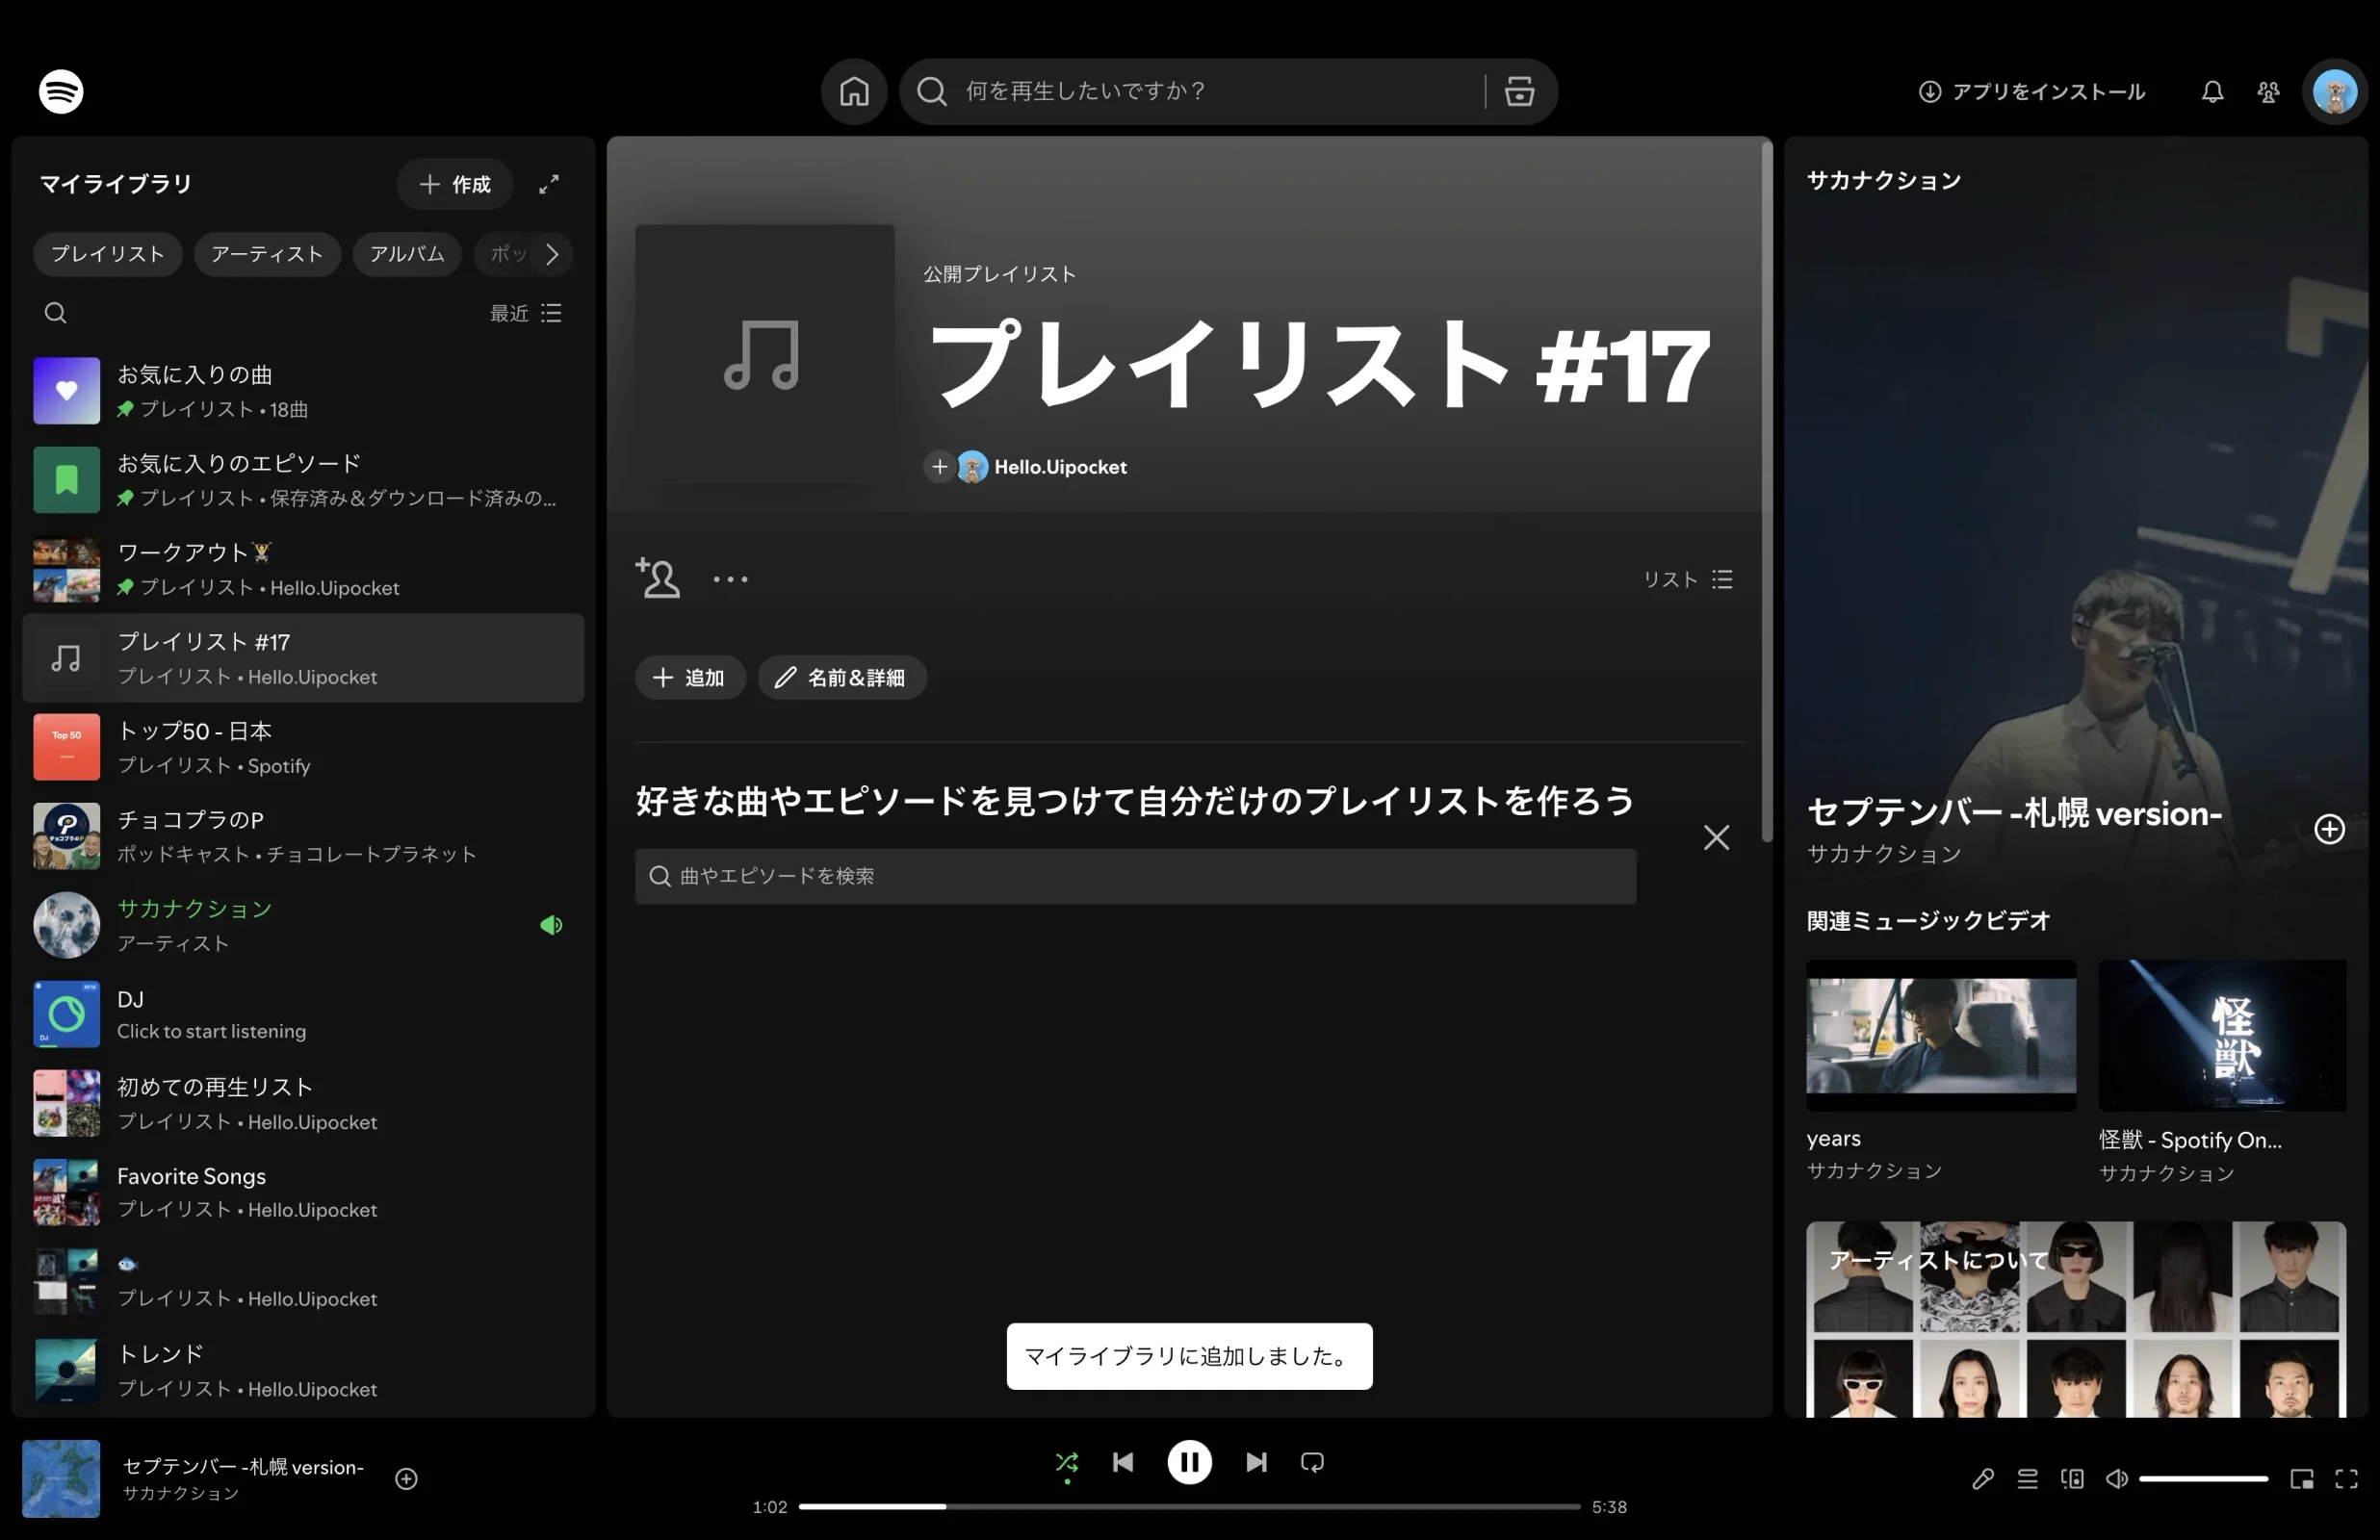Mute the volume speaker icon

[2116, 1478]
